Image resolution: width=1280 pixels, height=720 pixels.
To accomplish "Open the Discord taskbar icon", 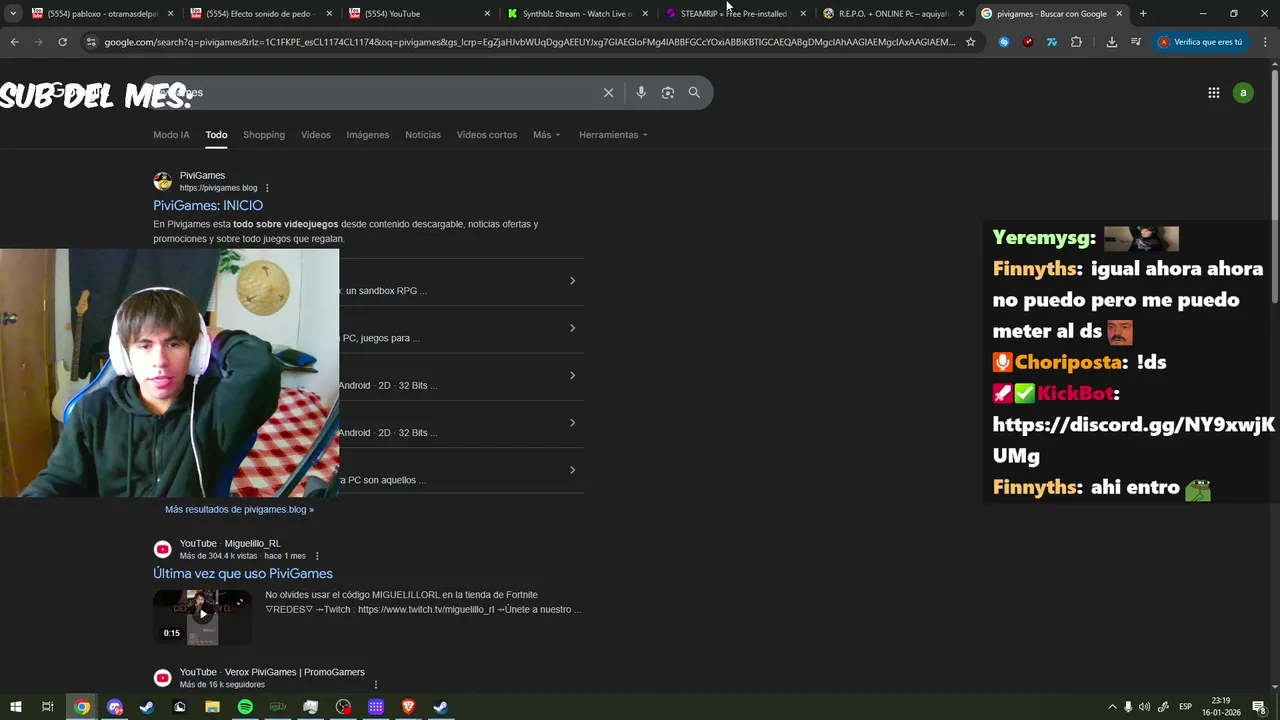I will (x=115, y=707).
